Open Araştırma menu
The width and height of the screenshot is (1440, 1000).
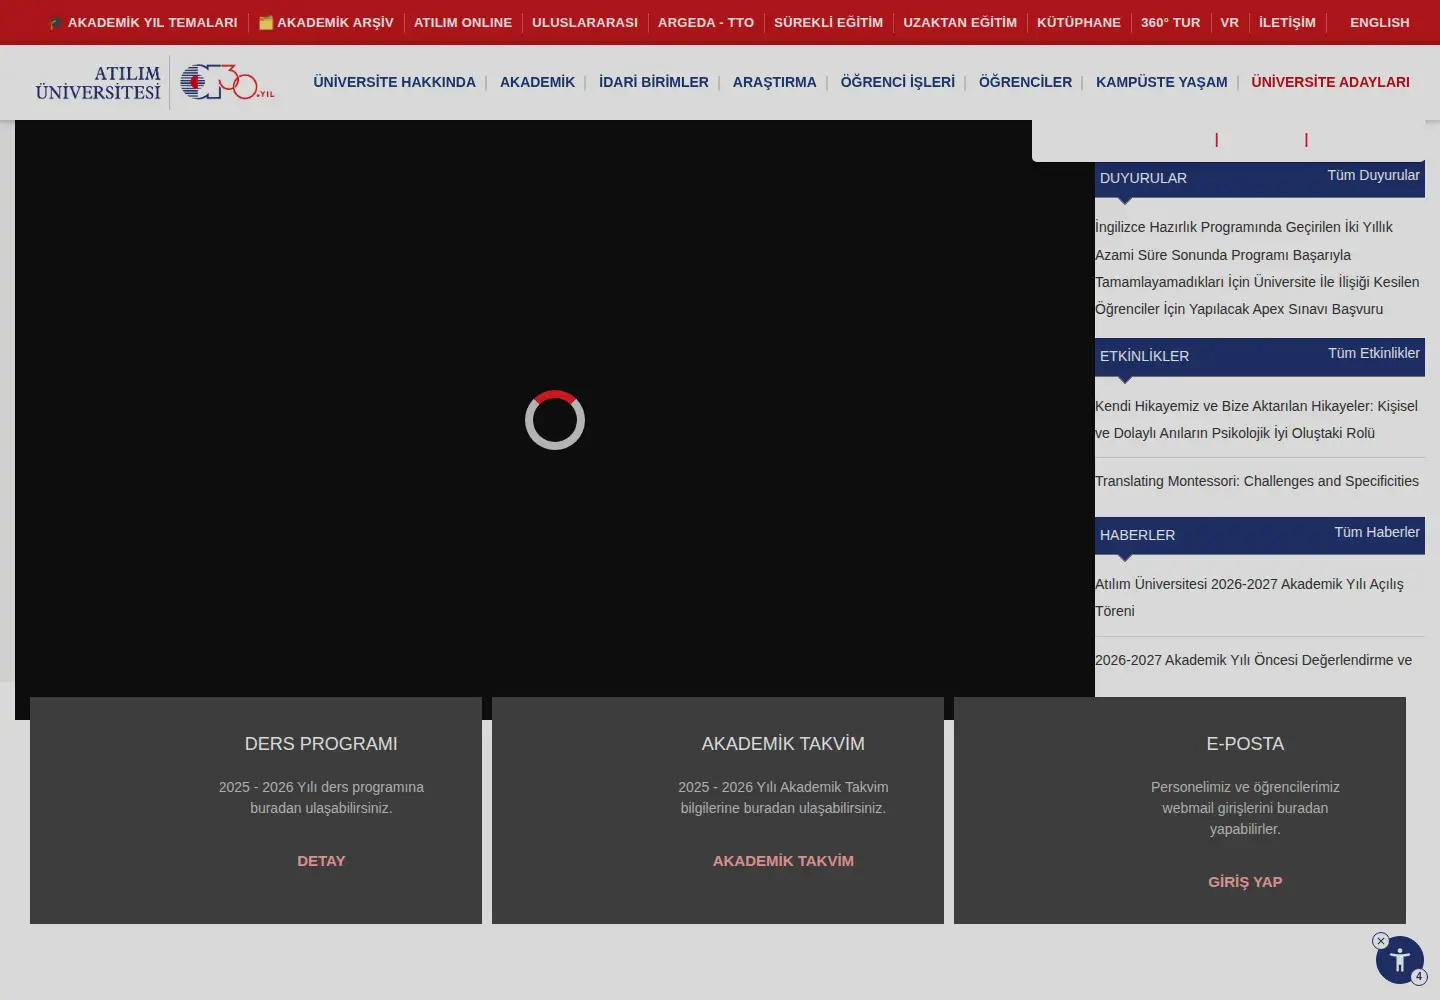[775, 82]
